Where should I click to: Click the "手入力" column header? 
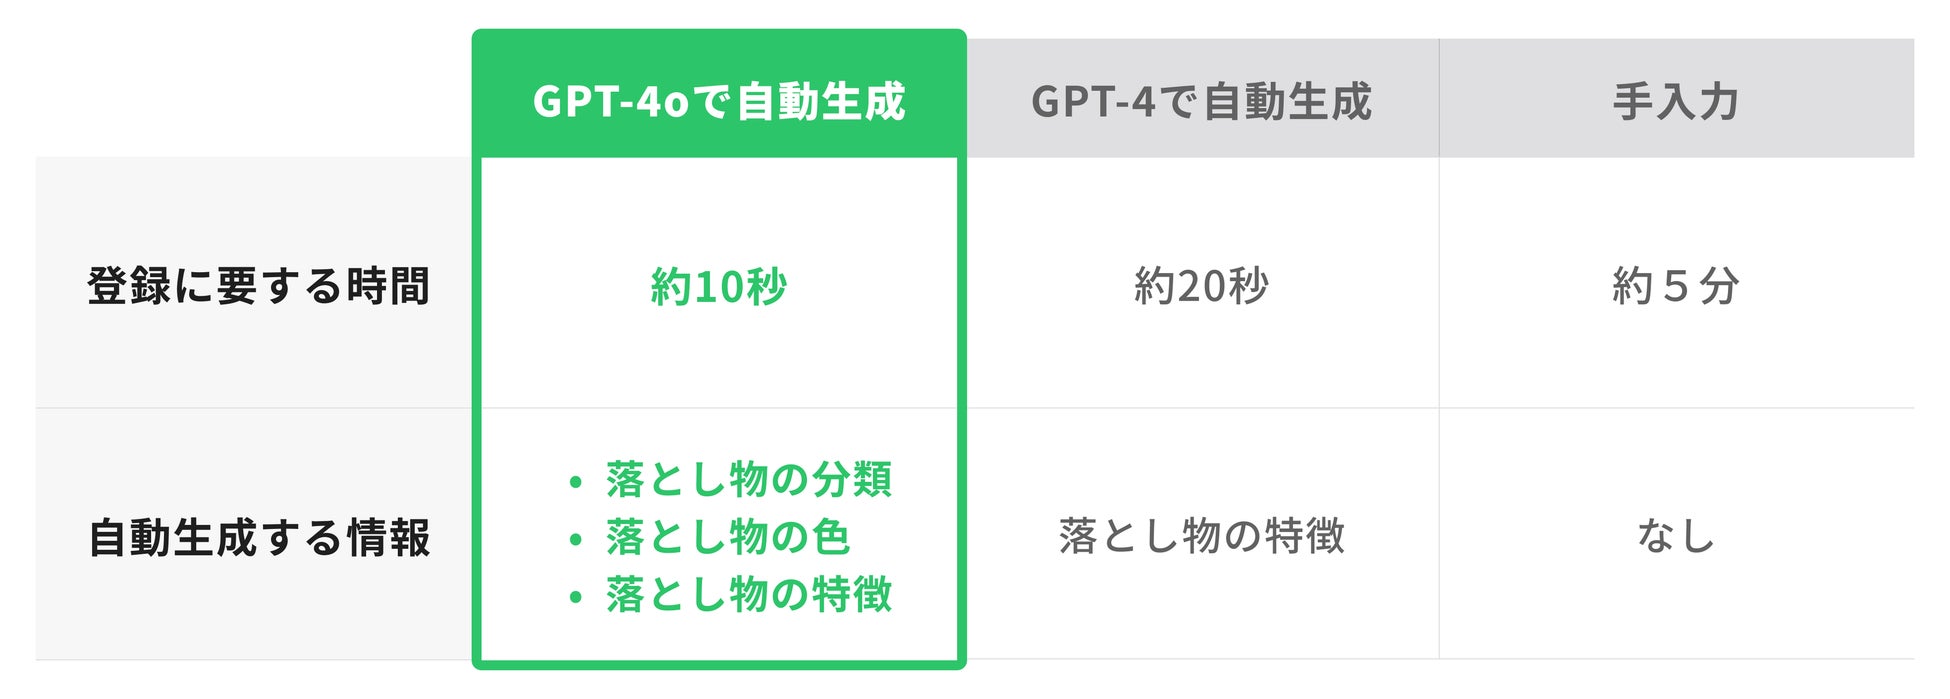pos(1675,101)
